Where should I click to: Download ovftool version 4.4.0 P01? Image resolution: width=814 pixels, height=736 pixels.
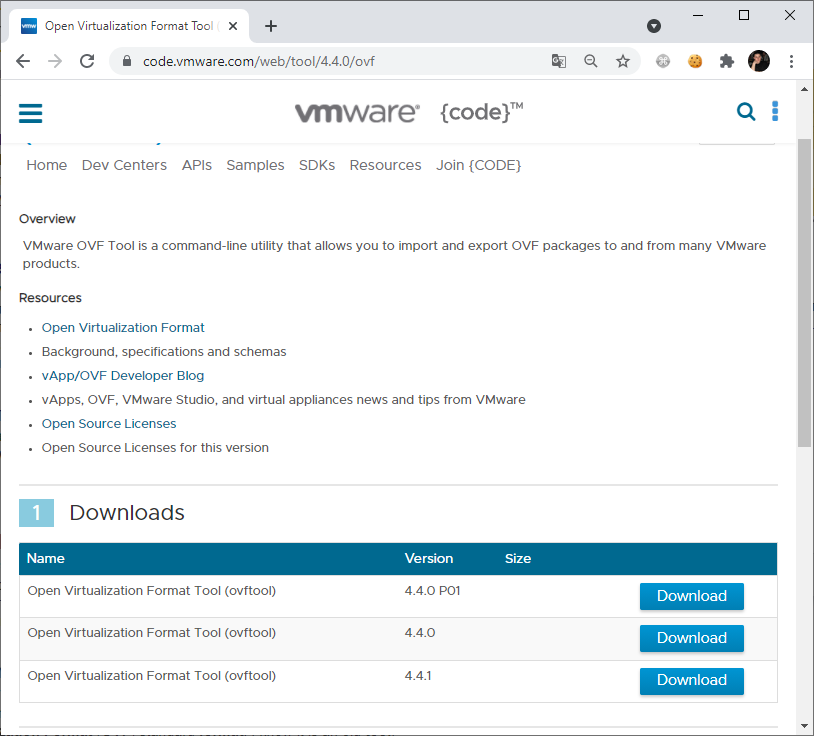(691, 596)
